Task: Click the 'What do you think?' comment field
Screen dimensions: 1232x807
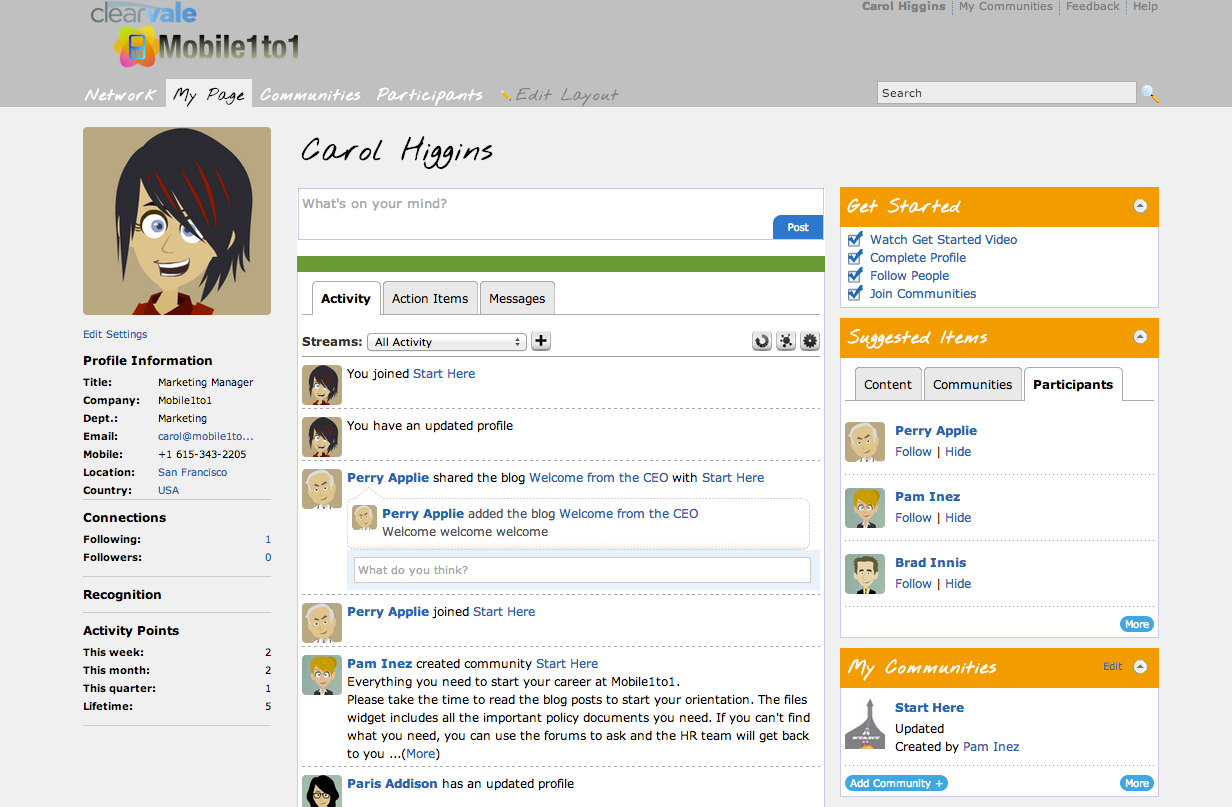Action: point(582,570)
